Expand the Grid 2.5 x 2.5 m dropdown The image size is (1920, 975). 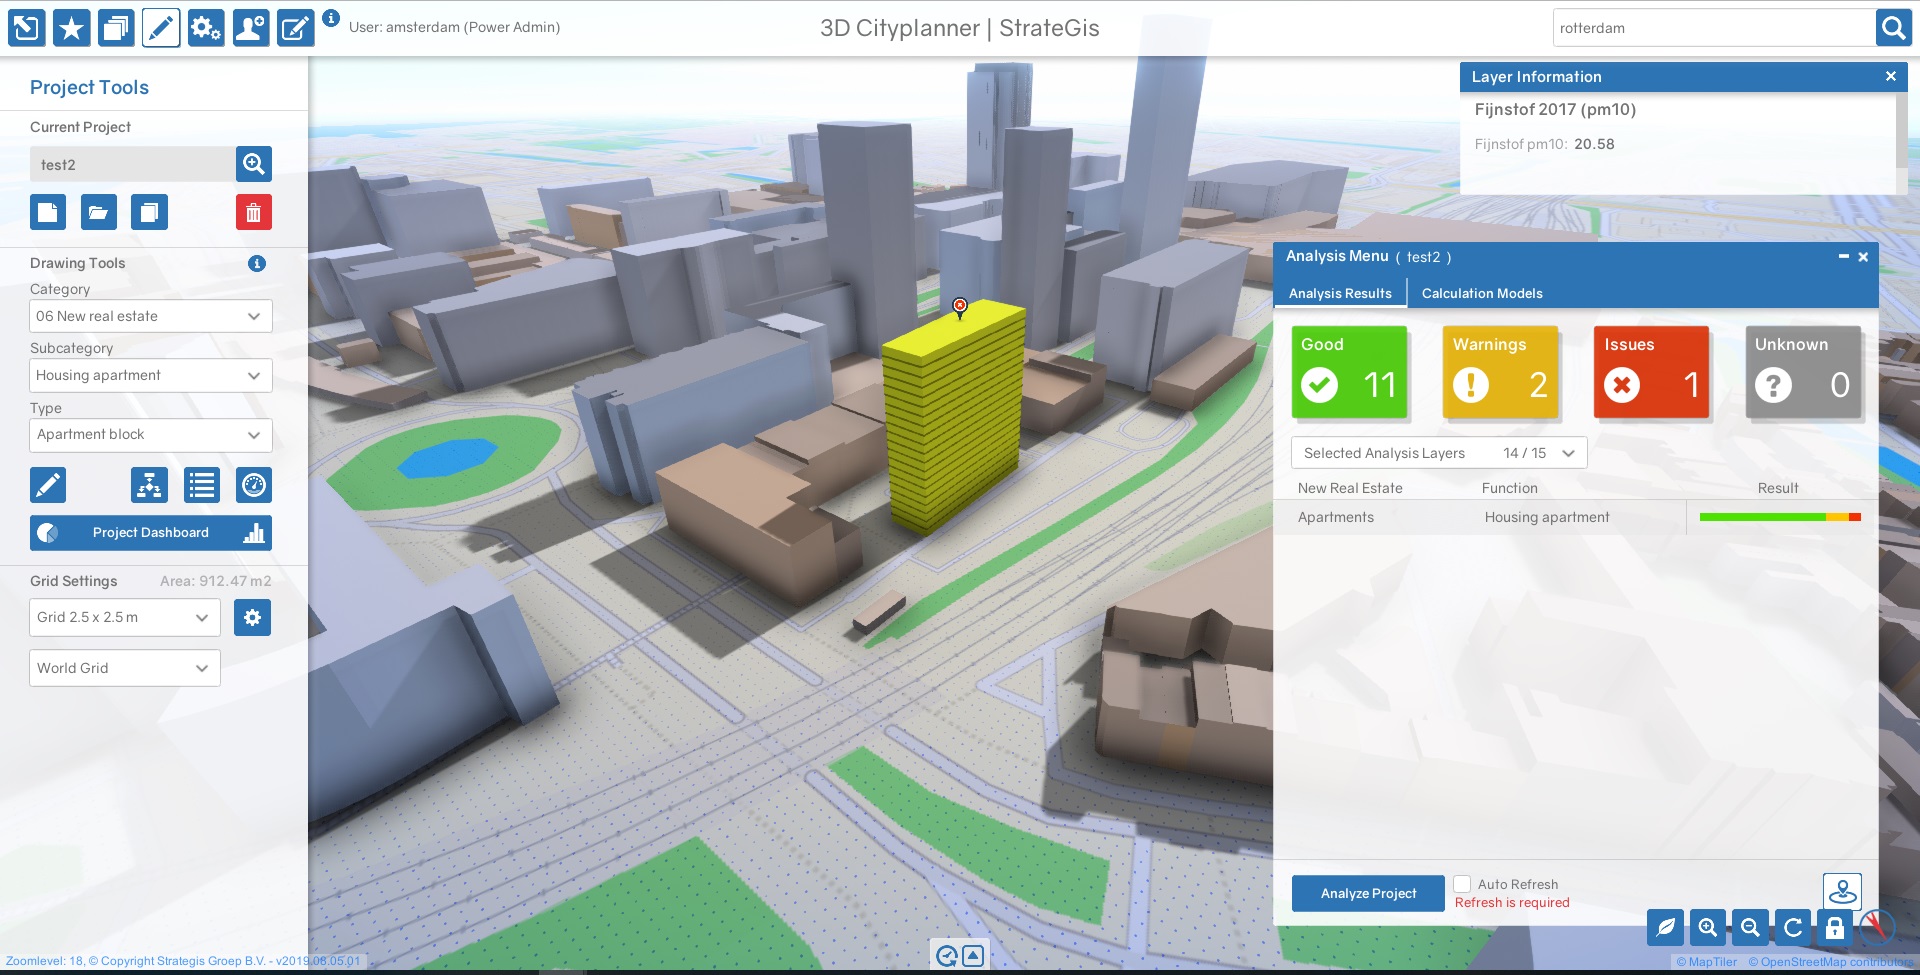pos(124,618)
